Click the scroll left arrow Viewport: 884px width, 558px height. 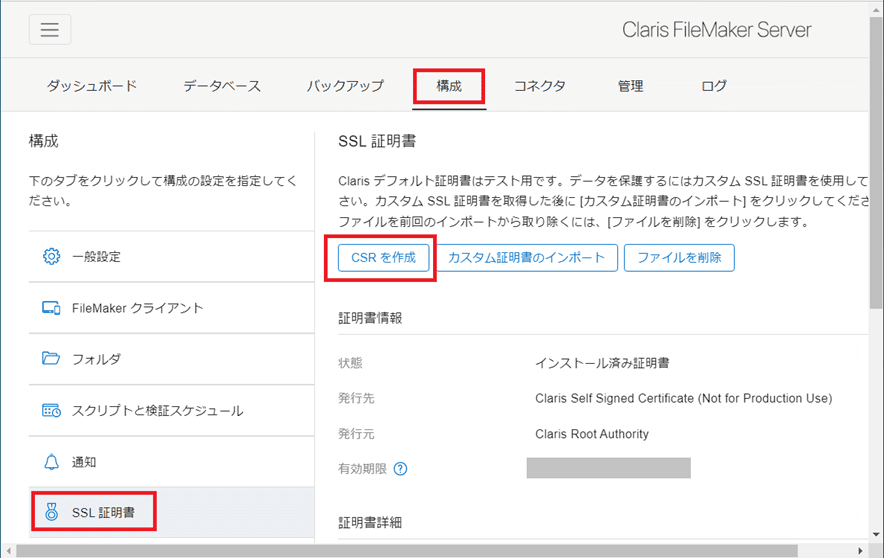(x=8, y=551)
